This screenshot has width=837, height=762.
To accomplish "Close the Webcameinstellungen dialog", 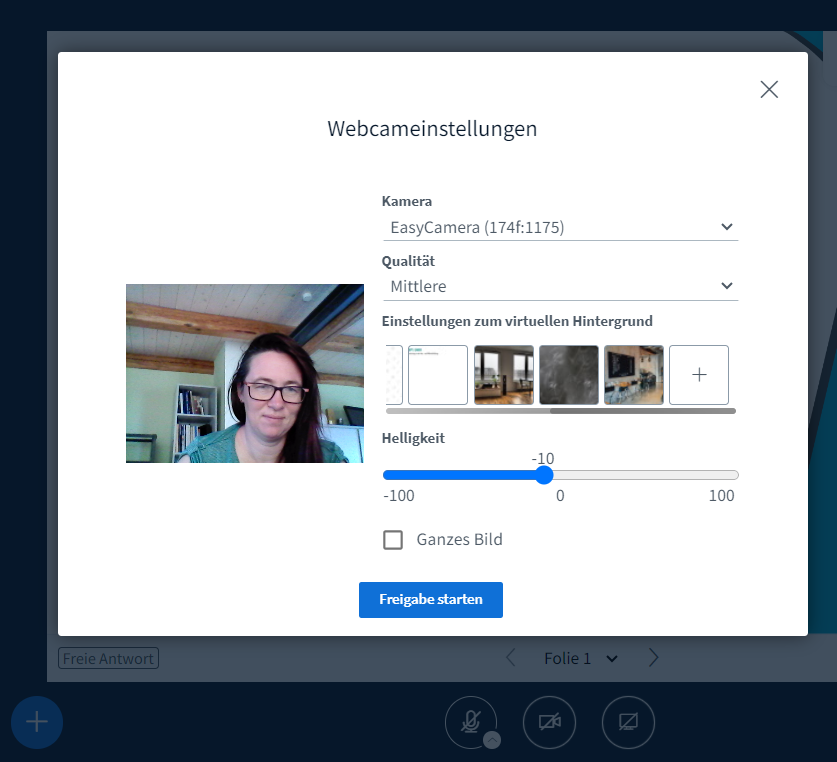I will tap(768, 89).
